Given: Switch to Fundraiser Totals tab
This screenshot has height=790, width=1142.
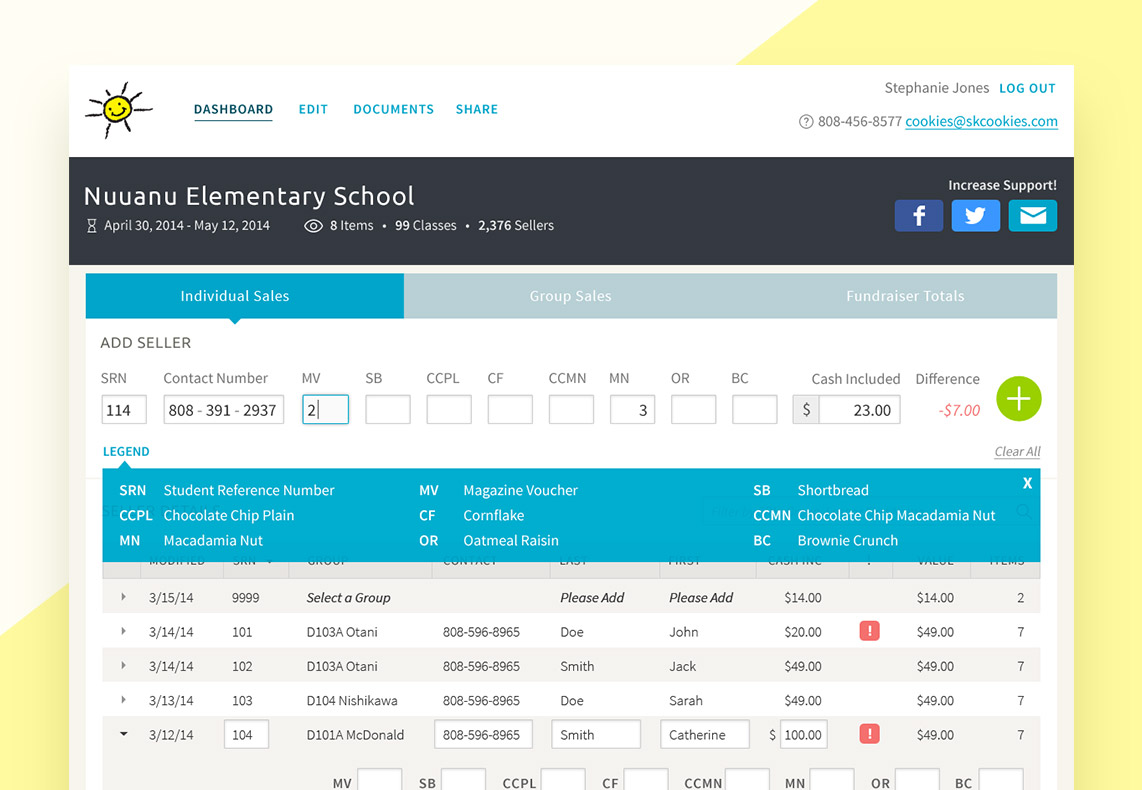Looking at the screenshot, I should click(905, 296).
